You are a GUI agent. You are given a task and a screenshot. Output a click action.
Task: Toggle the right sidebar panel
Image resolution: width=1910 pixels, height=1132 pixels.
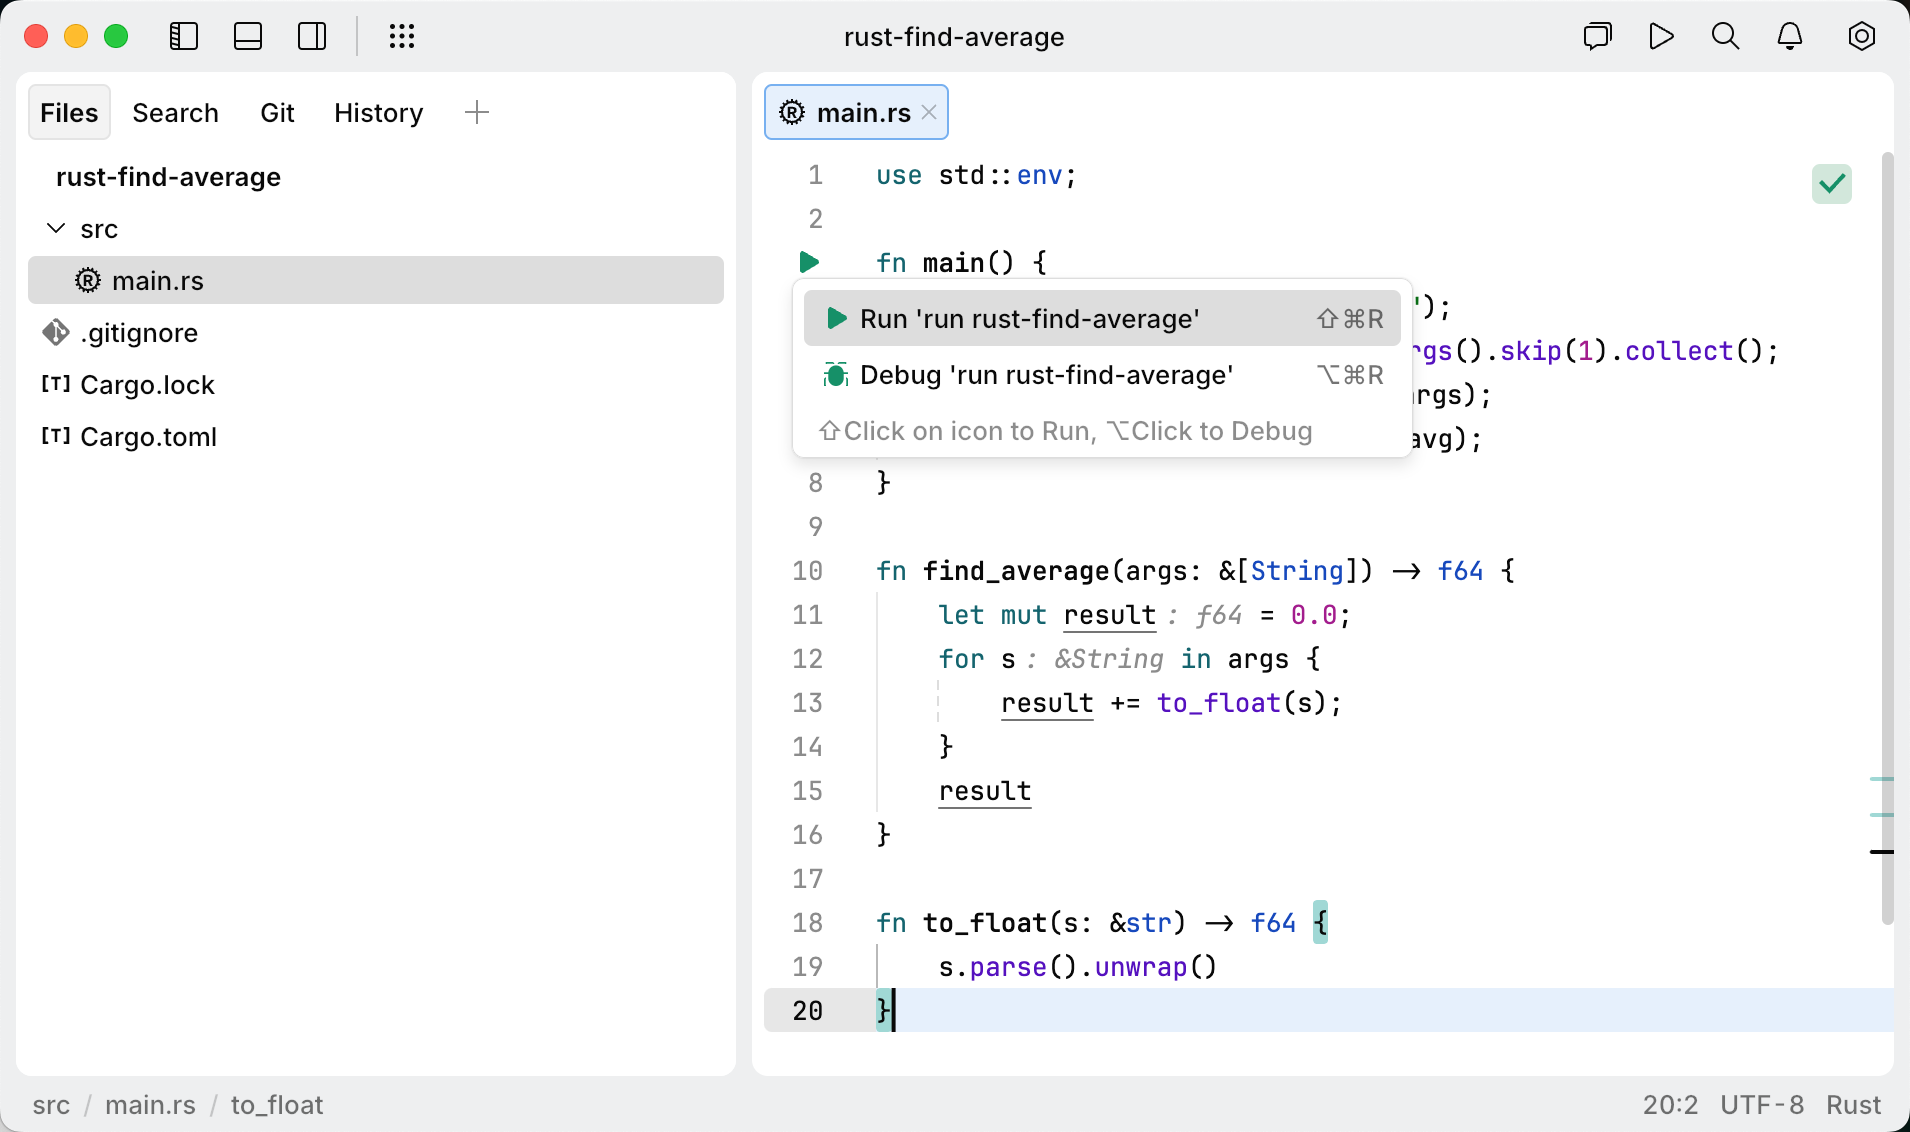point(312,37)
